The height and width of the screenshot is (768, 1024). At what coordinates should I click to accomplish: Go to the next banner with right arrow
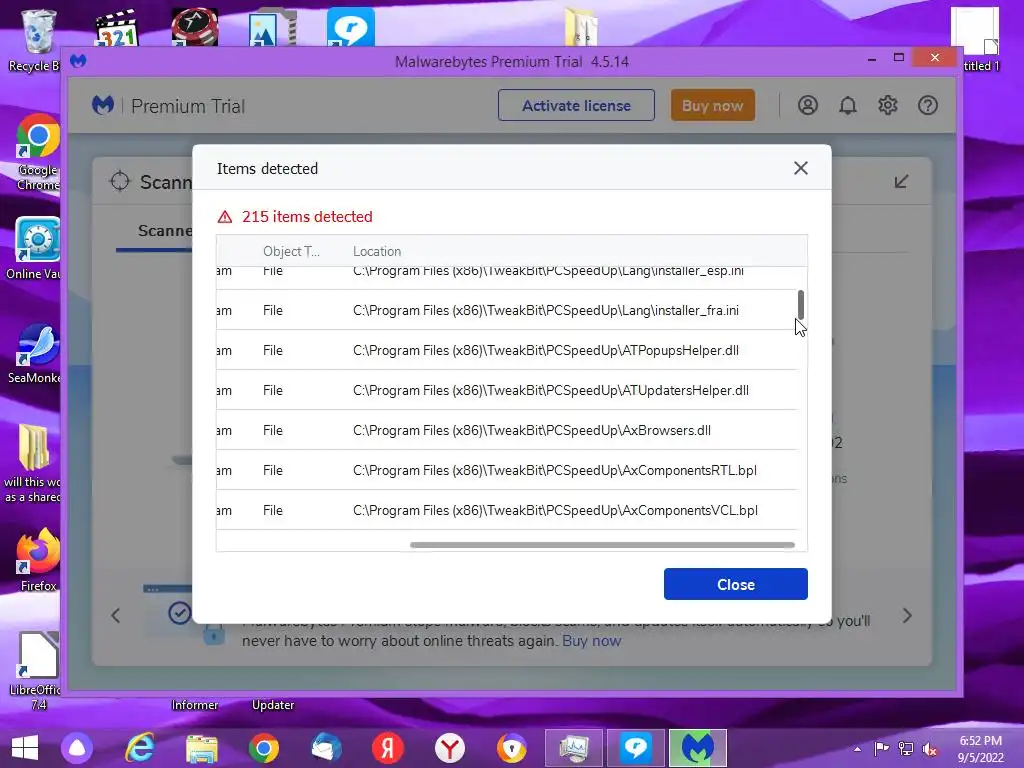click(x=906, y=615)
